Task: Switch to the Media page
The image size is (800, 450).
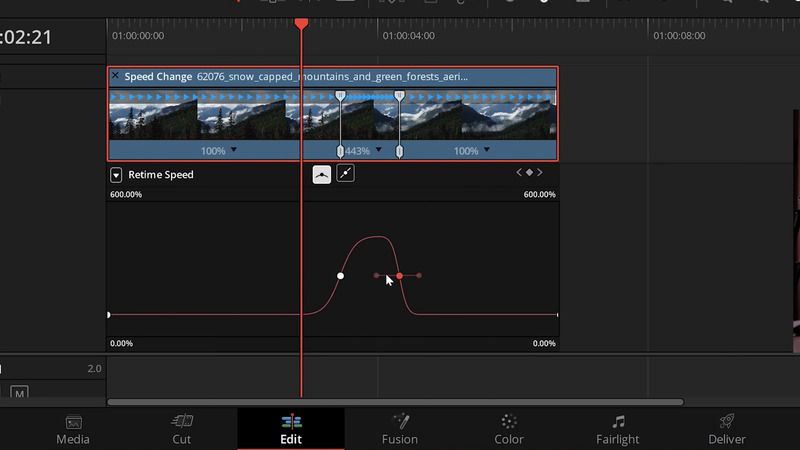Action: point(72,429)
